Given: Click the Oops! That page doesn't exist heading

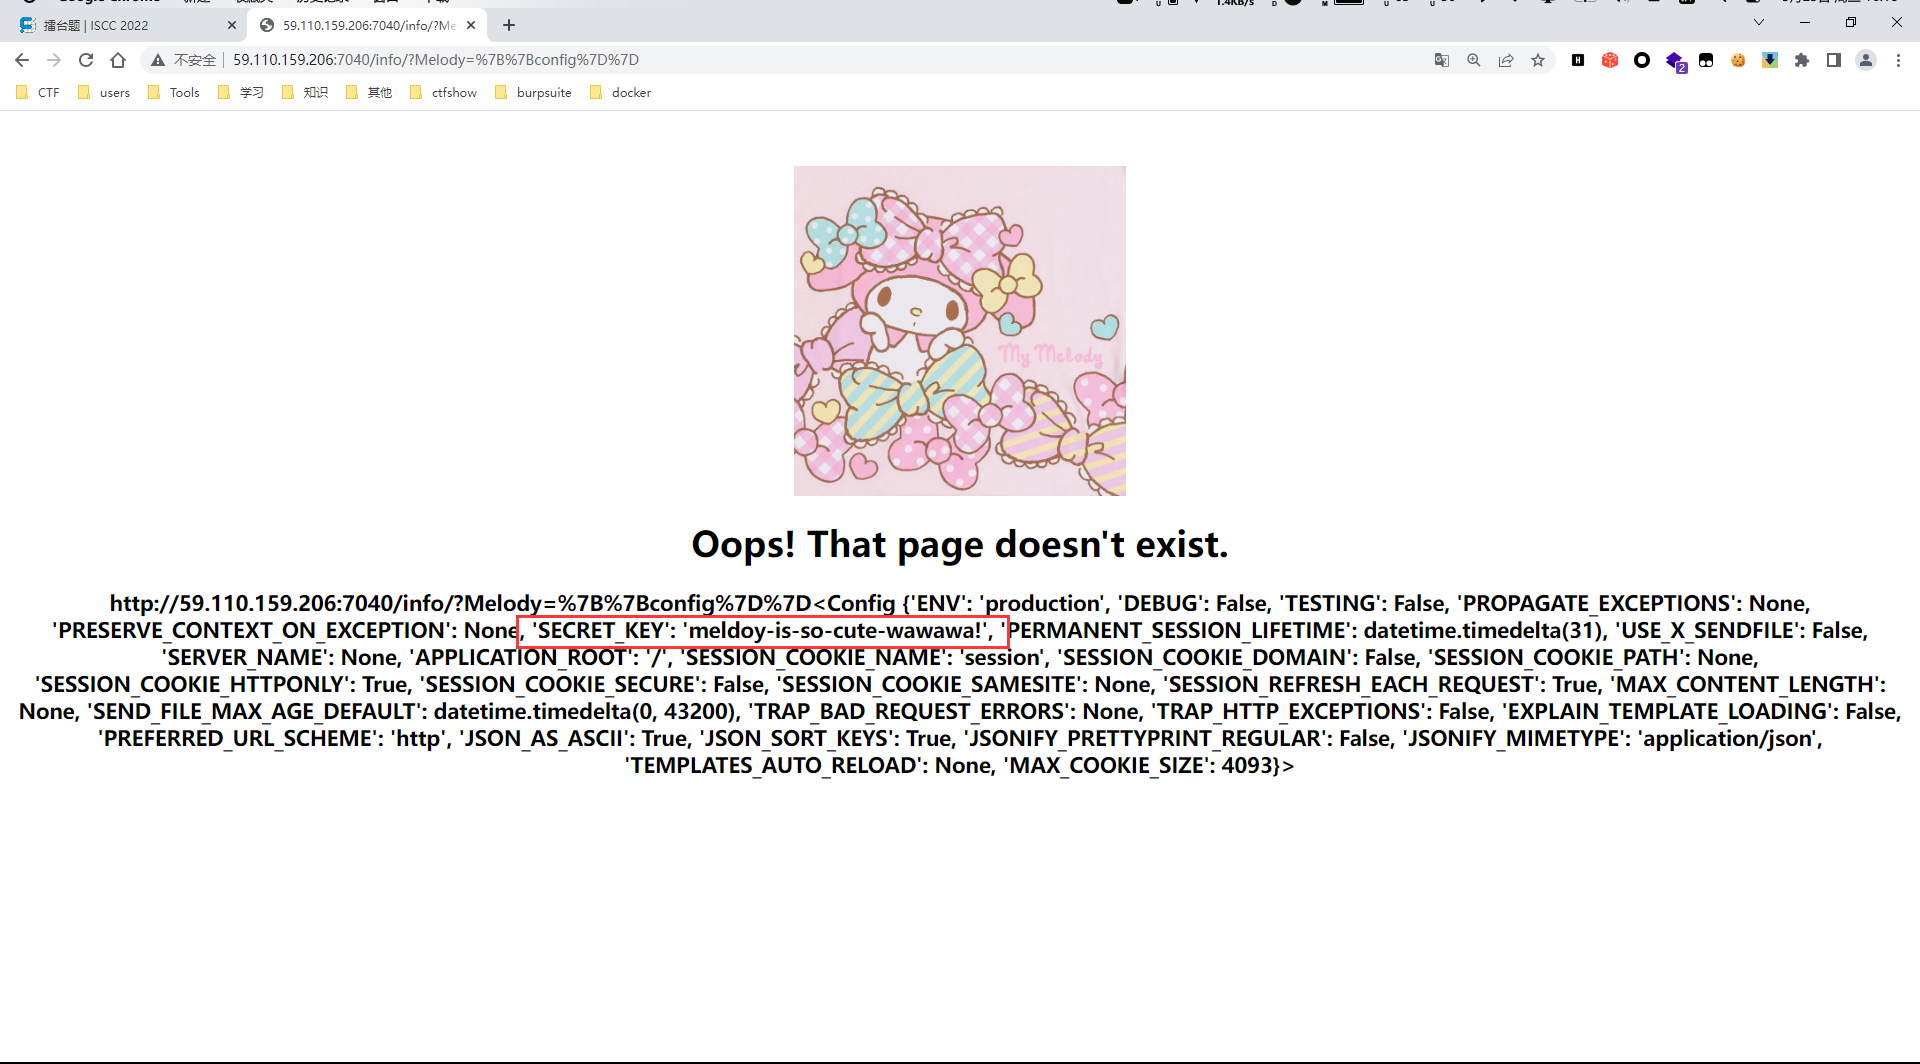Looking at the screenshot, I should click(960, 545).
